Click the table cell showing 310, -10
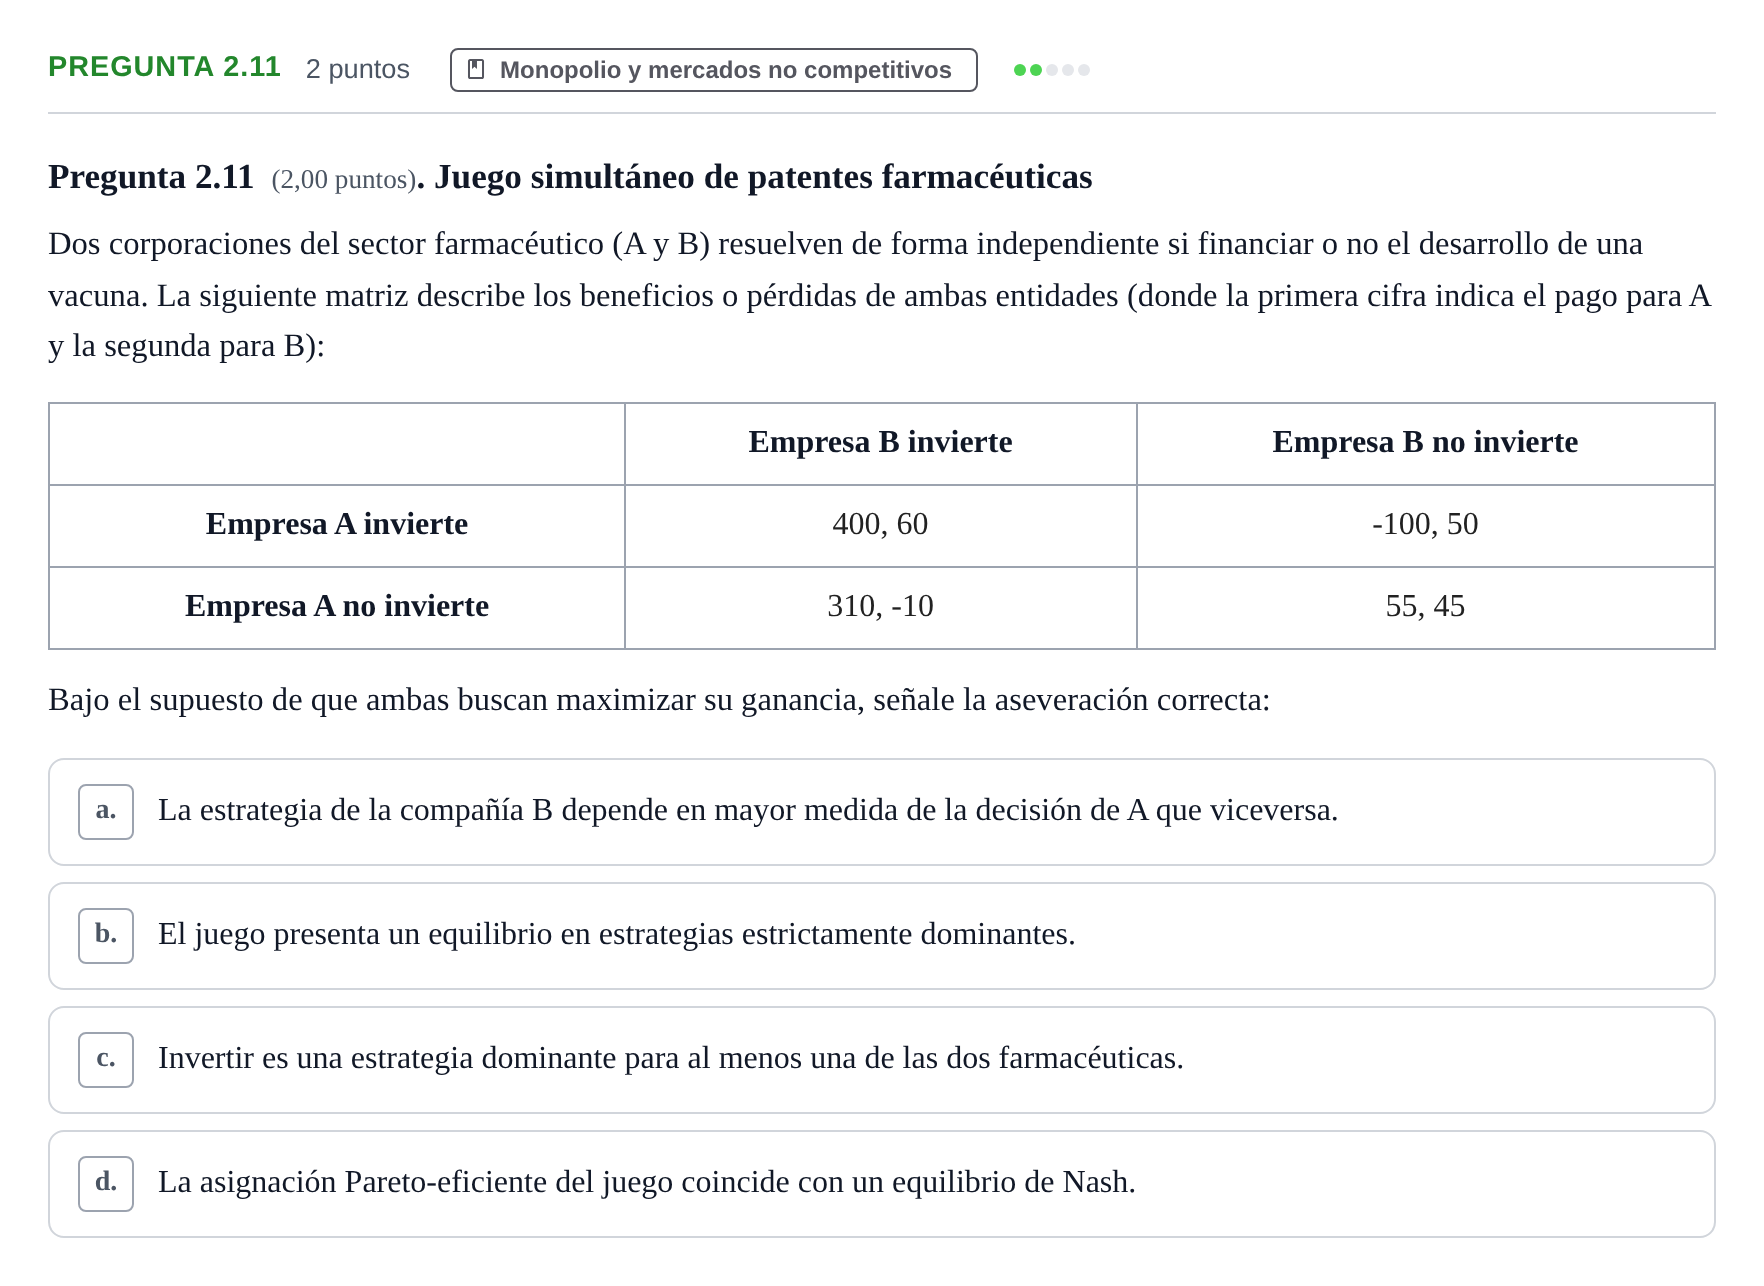This screenshot has width=1764, height=1286. 880,608
